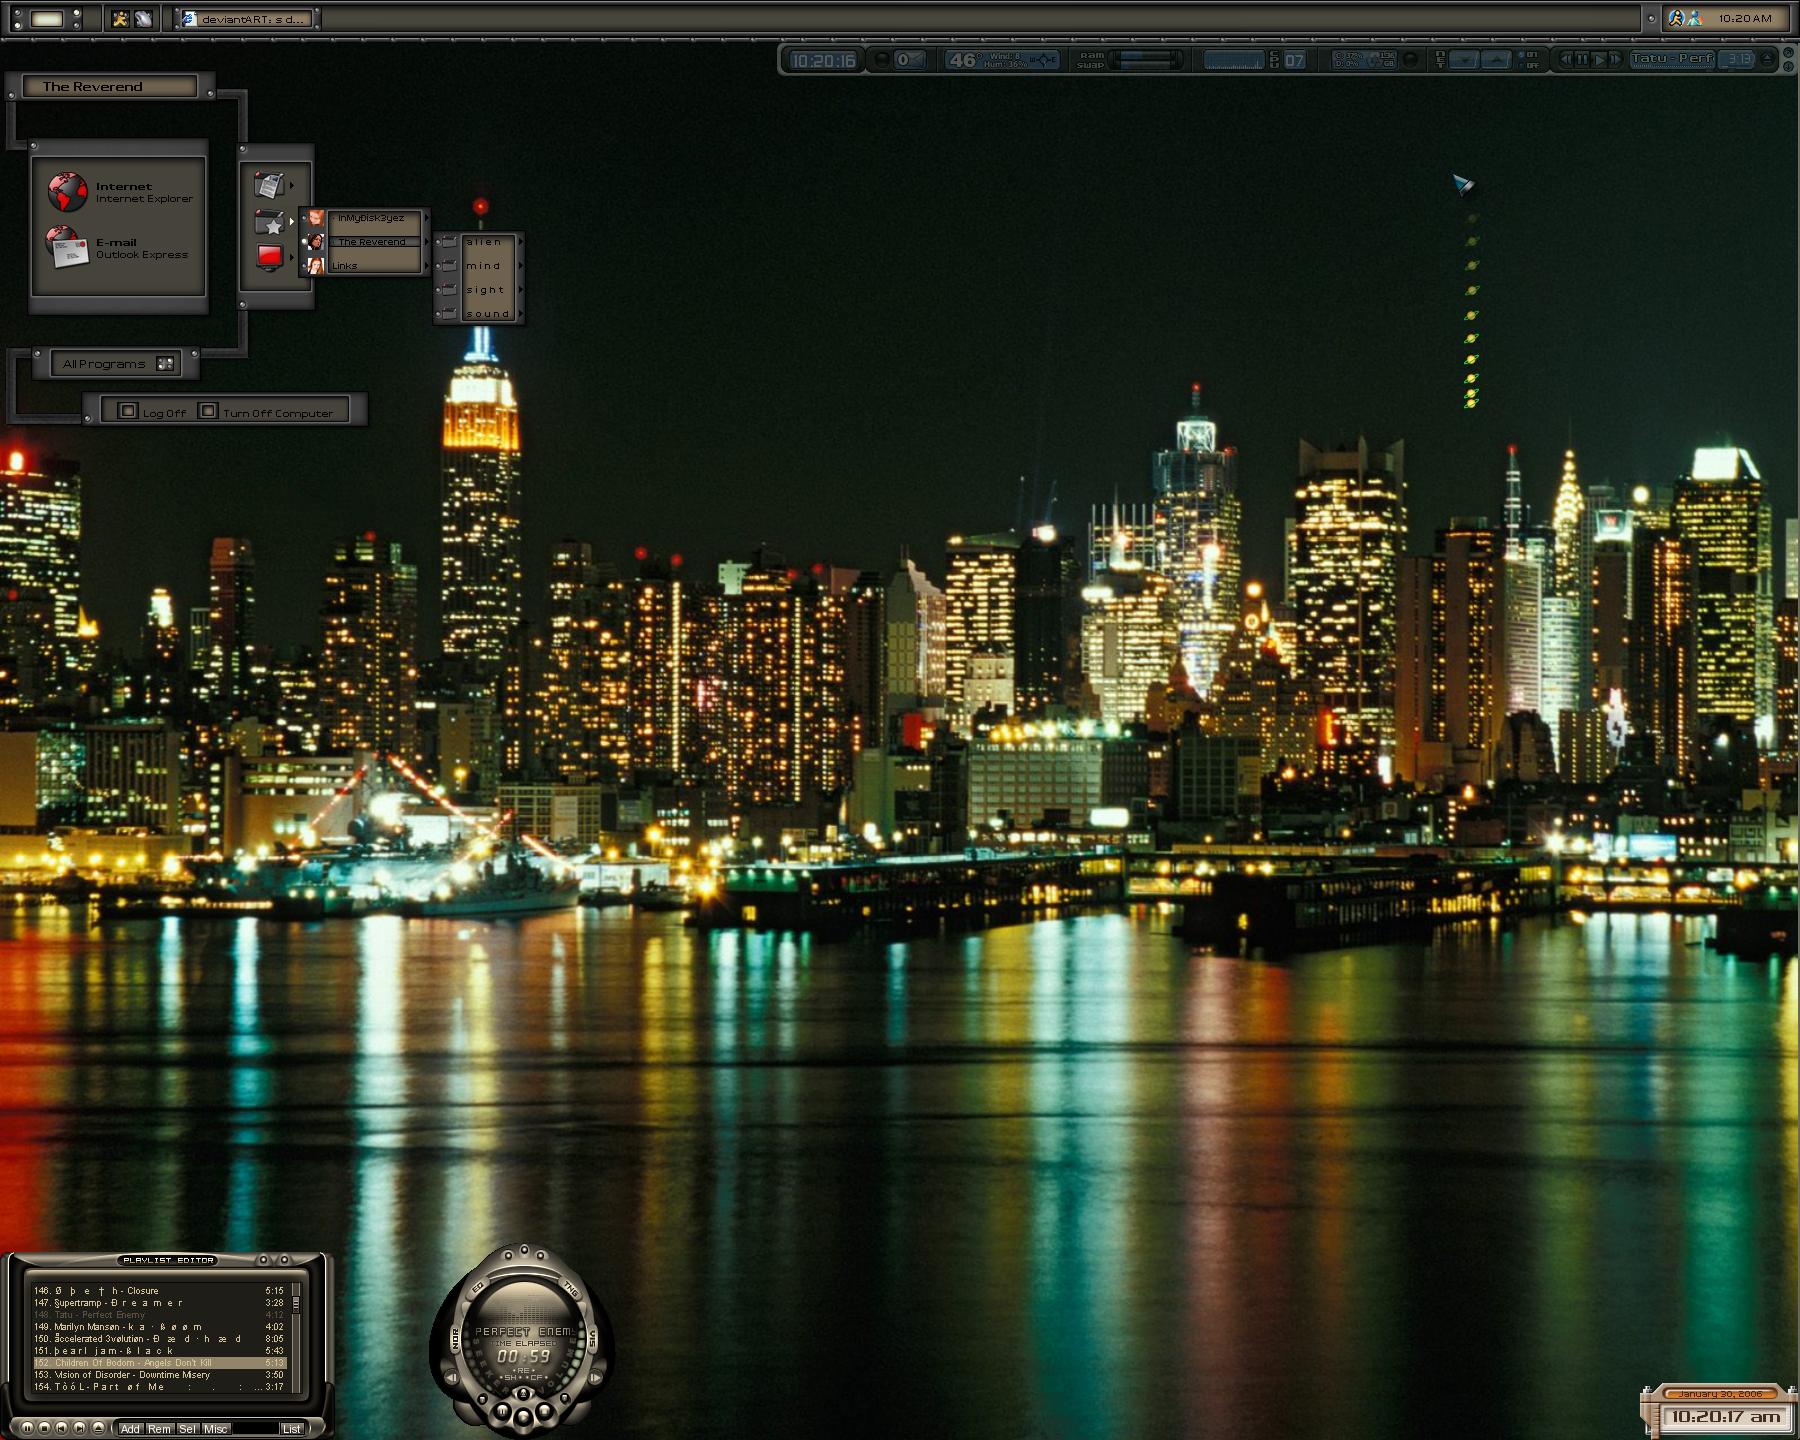Open the sound folder
The width and height of the screenshot is (1800, 1440).
coord(488,314)
